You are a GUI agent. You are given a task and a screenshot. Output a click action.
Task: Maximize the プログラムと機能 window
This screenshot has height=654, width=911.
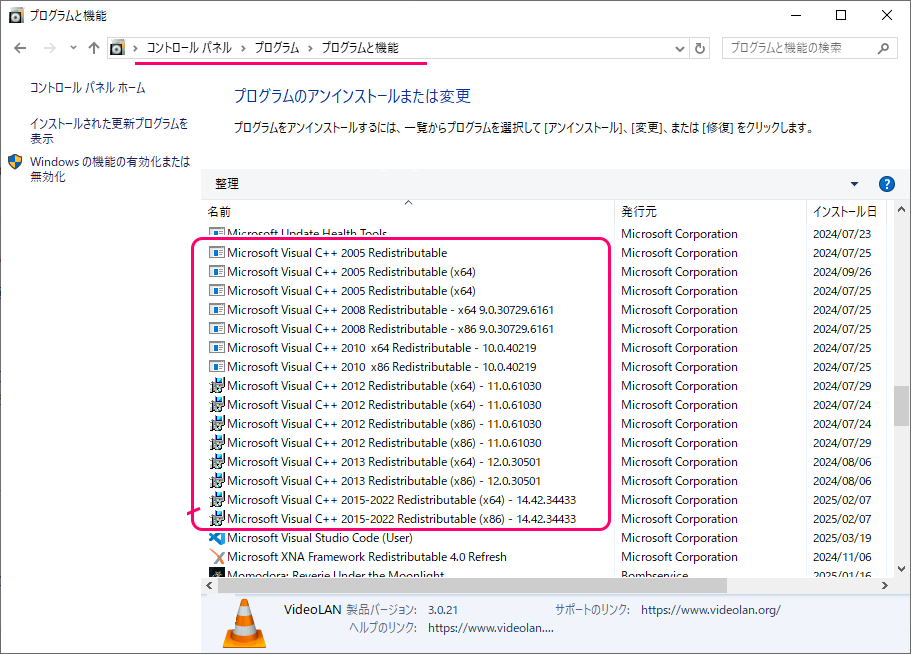click(841, 15)
